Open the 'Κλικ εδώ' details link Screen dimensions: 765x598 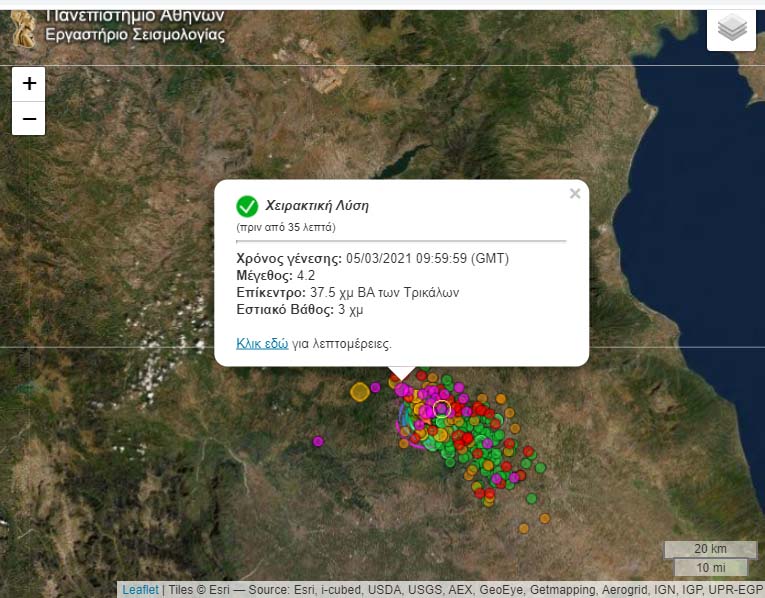click(262, 343)
